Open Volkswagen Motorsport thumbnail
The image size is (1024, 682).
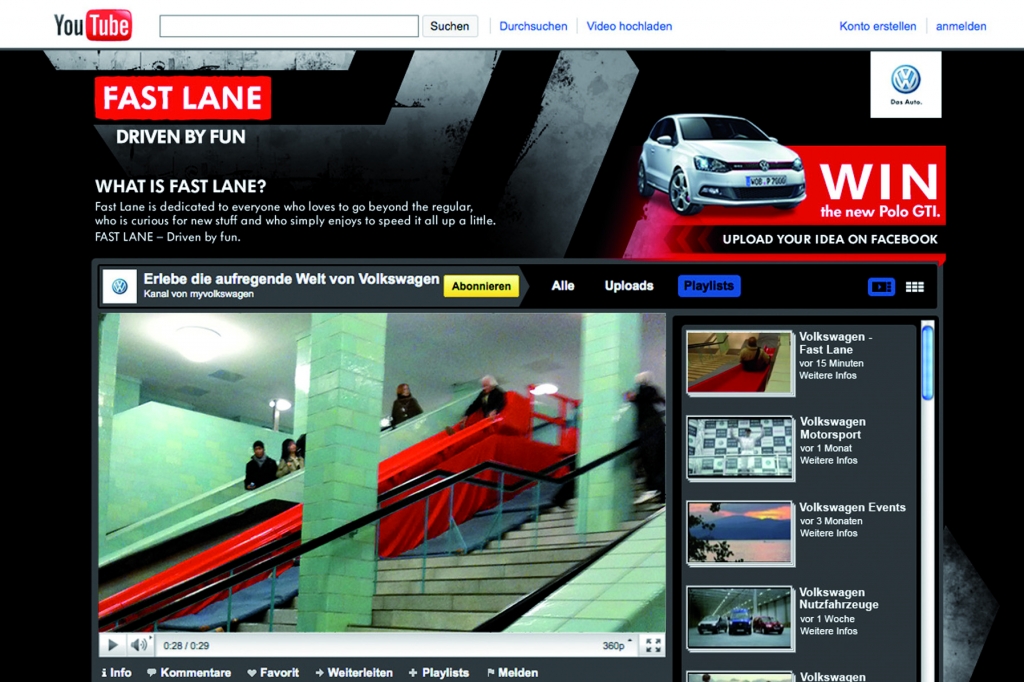pos(739,447)
